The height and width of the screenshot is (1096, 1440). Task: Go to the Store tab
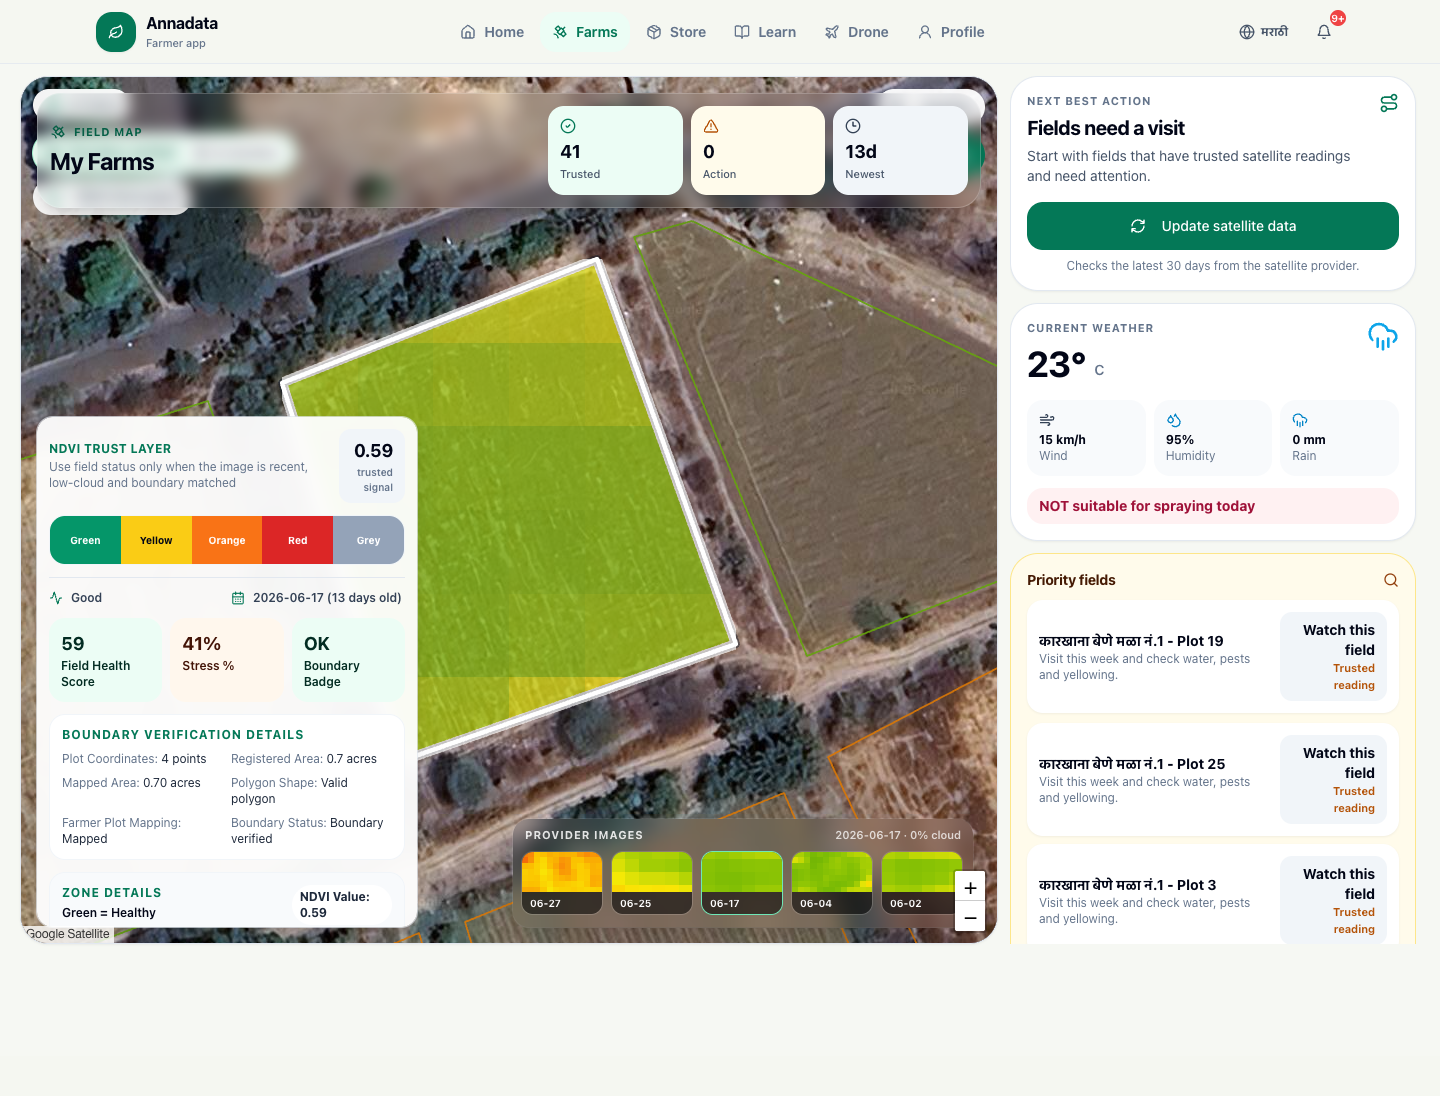pyautogui.click(x=676, y=32)
